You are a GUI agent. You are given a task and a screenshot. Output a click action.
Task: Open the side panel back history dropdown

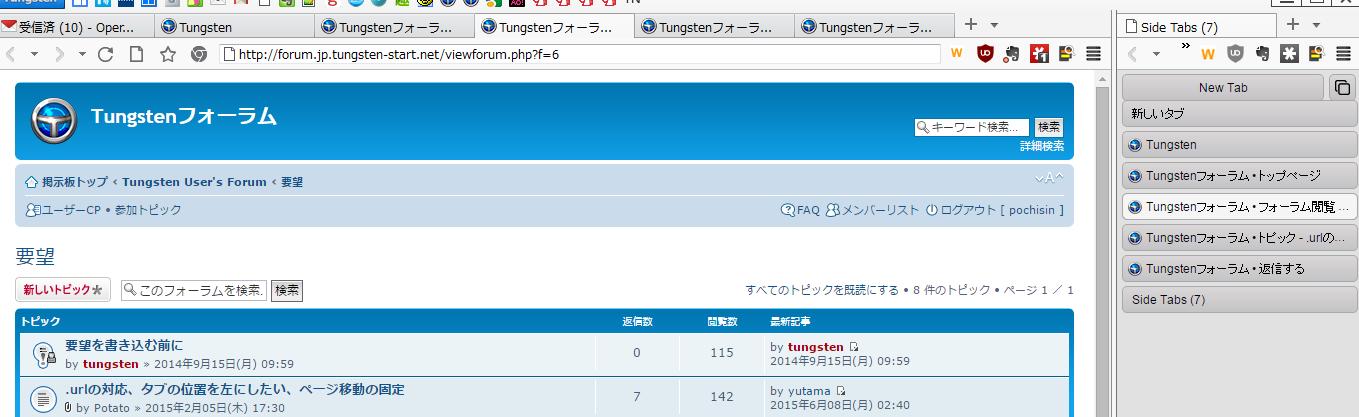pos(1154,54)
